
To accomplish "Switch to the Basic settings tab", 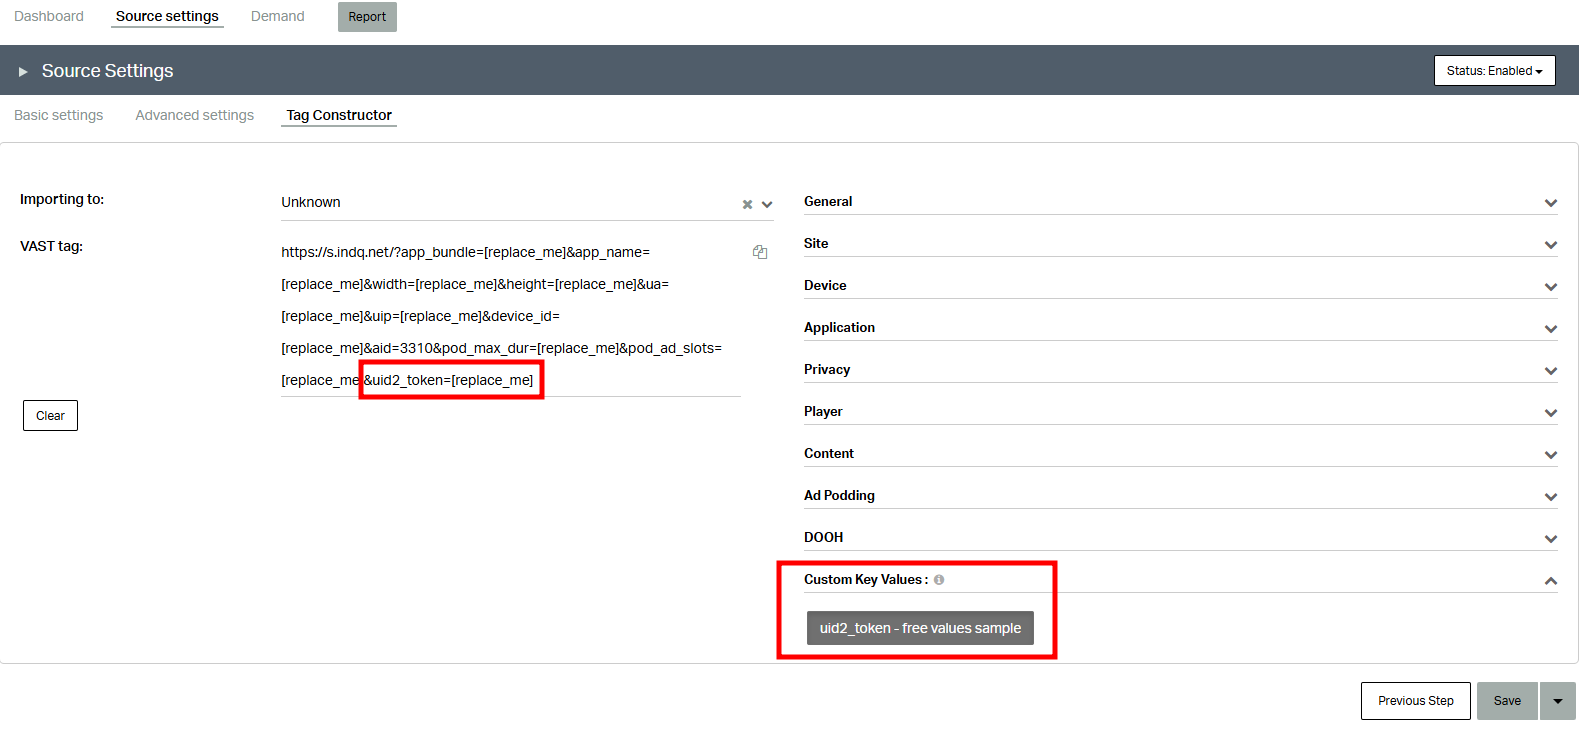I will coord(59,115).
